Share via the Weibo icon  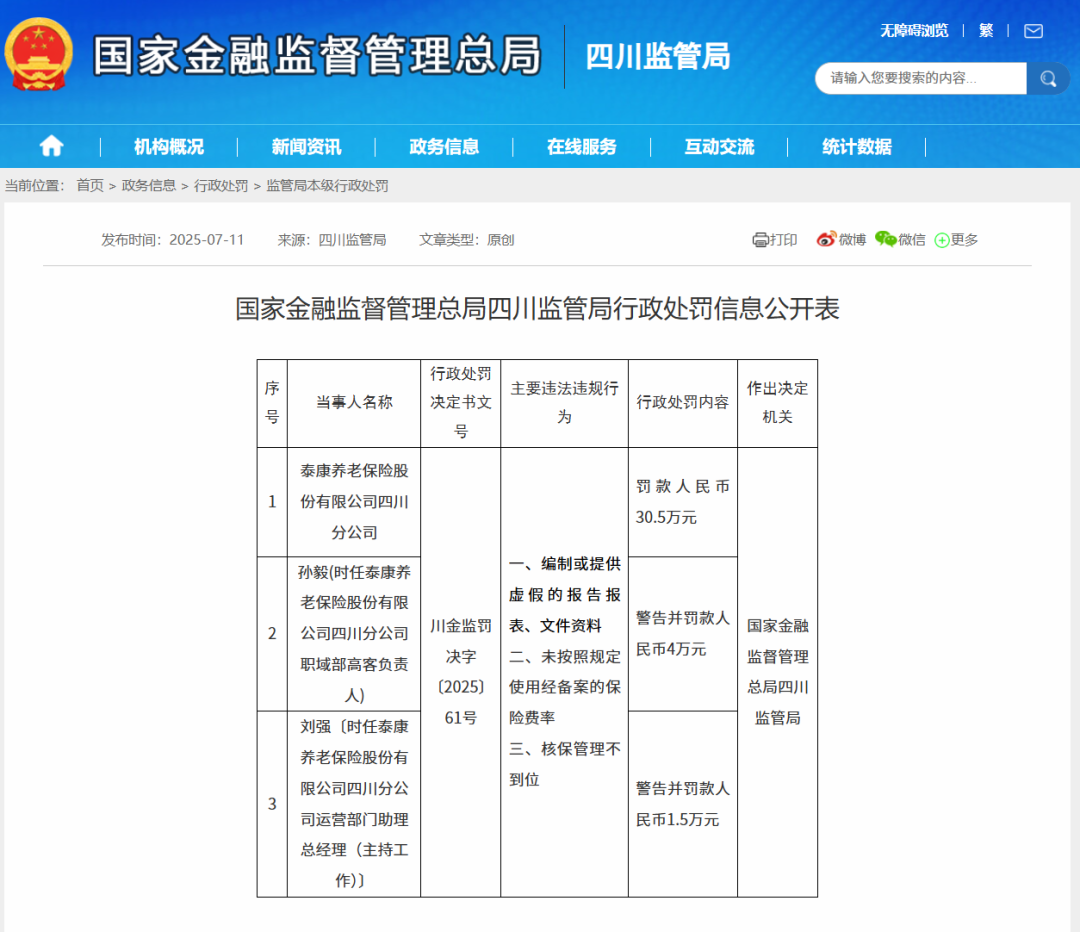(x=826, y=239)
